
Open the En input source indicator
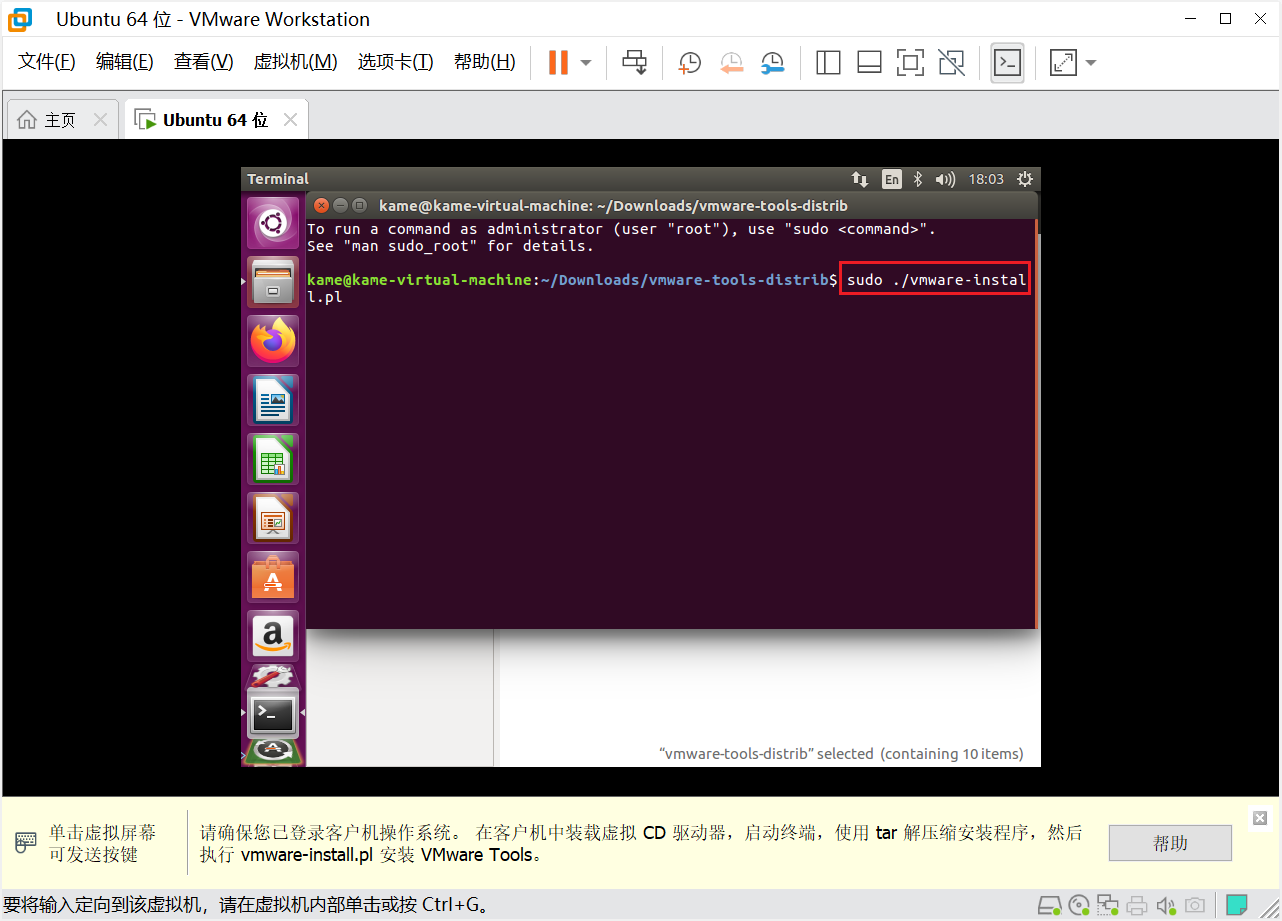[x=892, y=179]
